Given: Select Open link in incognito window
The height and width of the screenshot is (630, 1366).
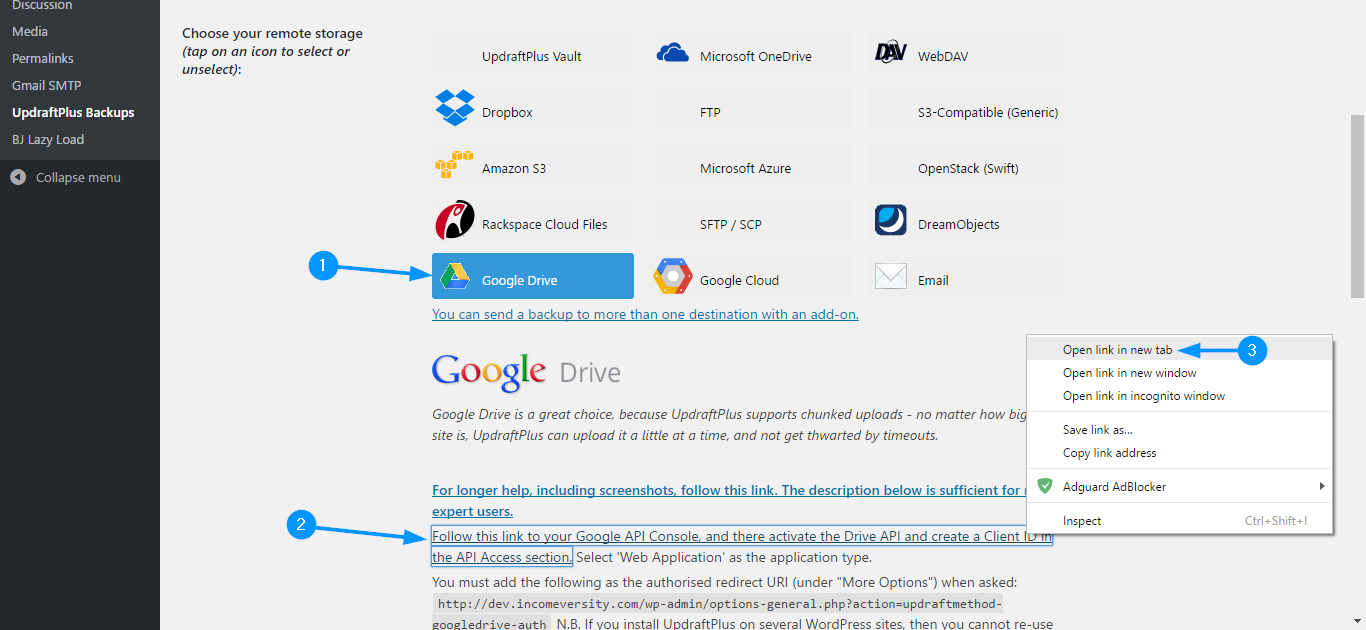Looking at the screenshot, I should 1180,396.
